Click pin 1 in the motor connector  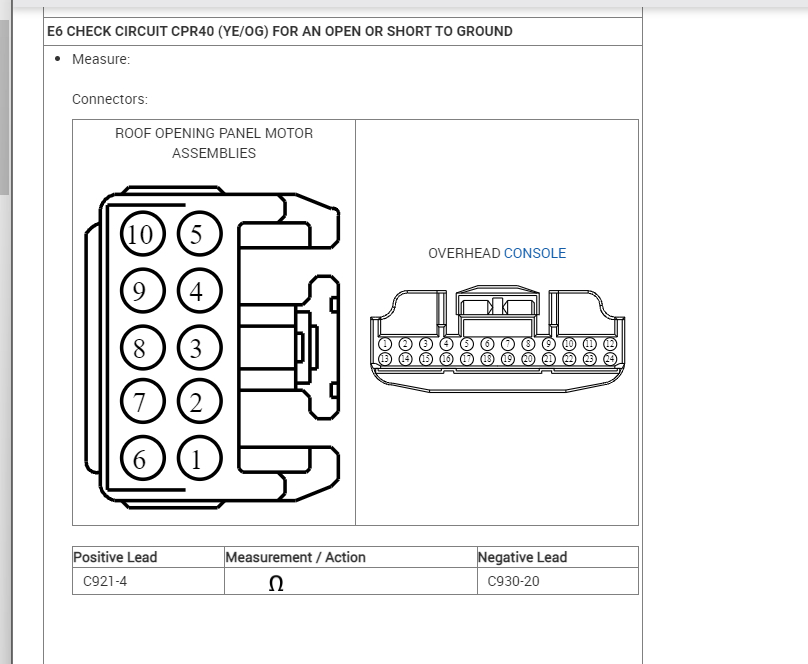199,458
